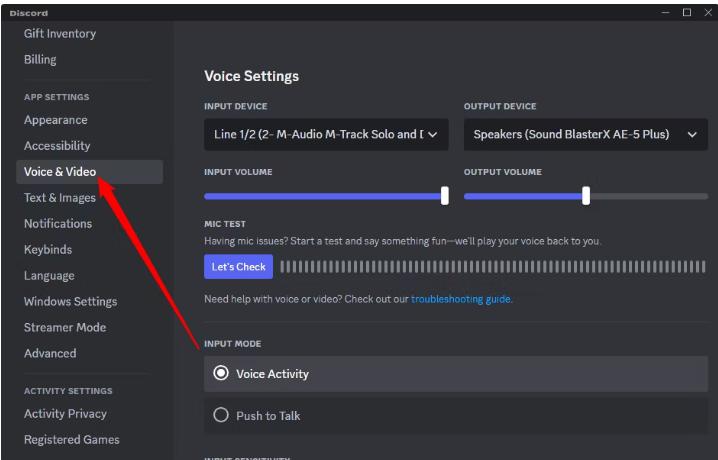Close the Discord window

click(x=708, y=12)
